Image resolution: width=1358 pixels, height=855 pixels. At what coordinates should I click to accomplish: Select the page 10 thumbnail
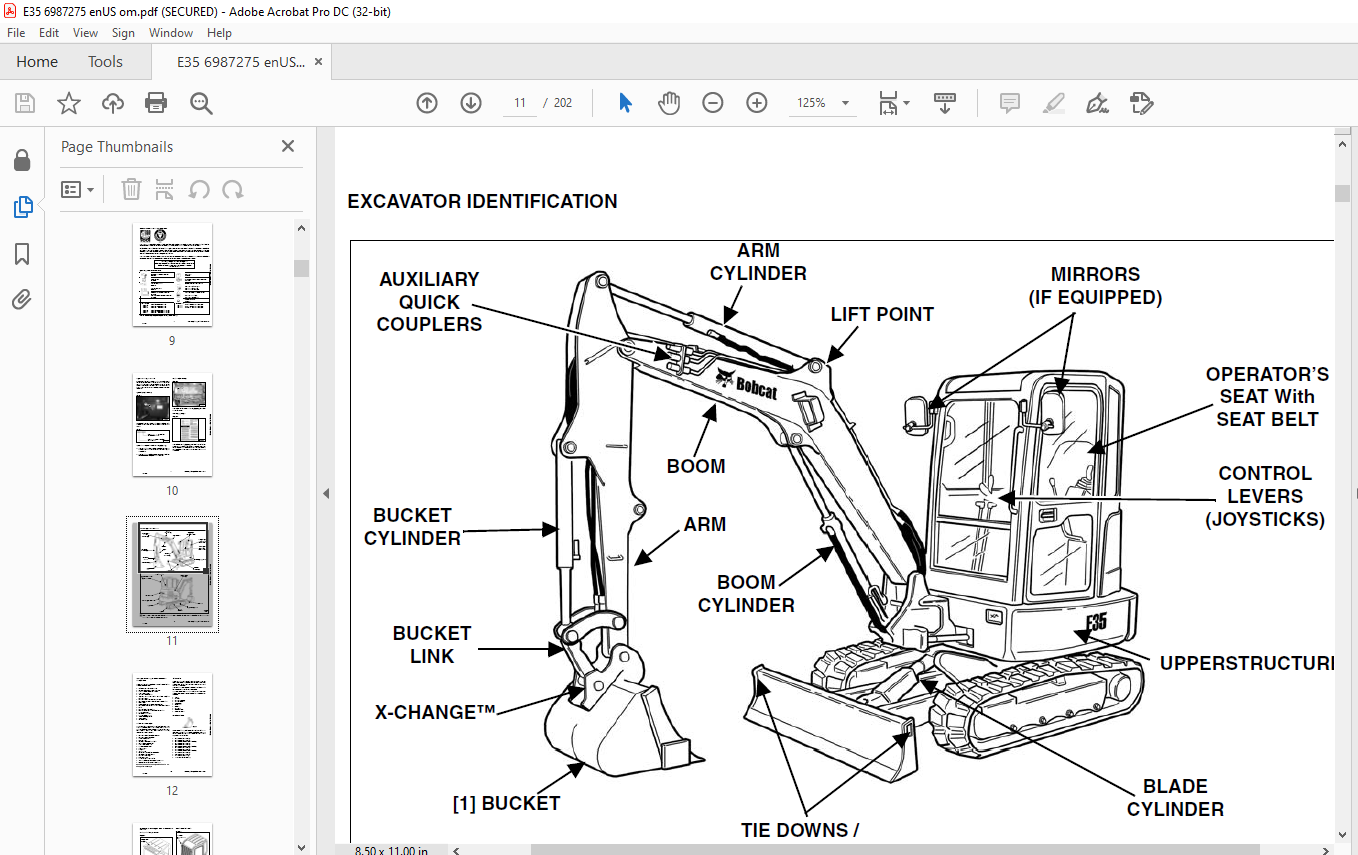172,425
